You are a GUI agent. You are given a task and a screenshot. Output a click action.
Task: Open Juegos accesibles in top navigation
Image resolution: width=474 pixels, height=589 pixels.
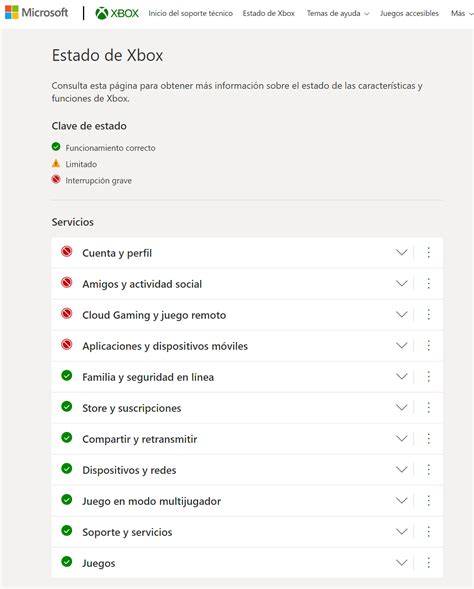point(409,14)
